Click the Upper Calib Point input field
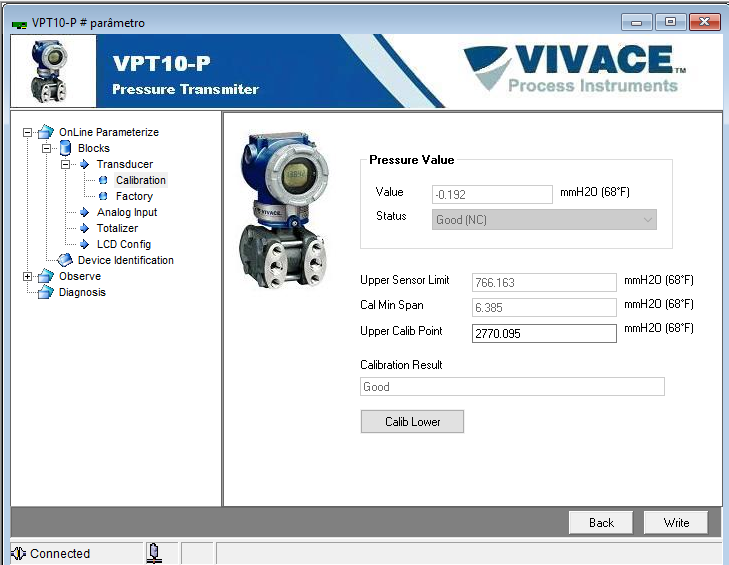Screen dimensions: 729x565 click(x=544, y=333)
